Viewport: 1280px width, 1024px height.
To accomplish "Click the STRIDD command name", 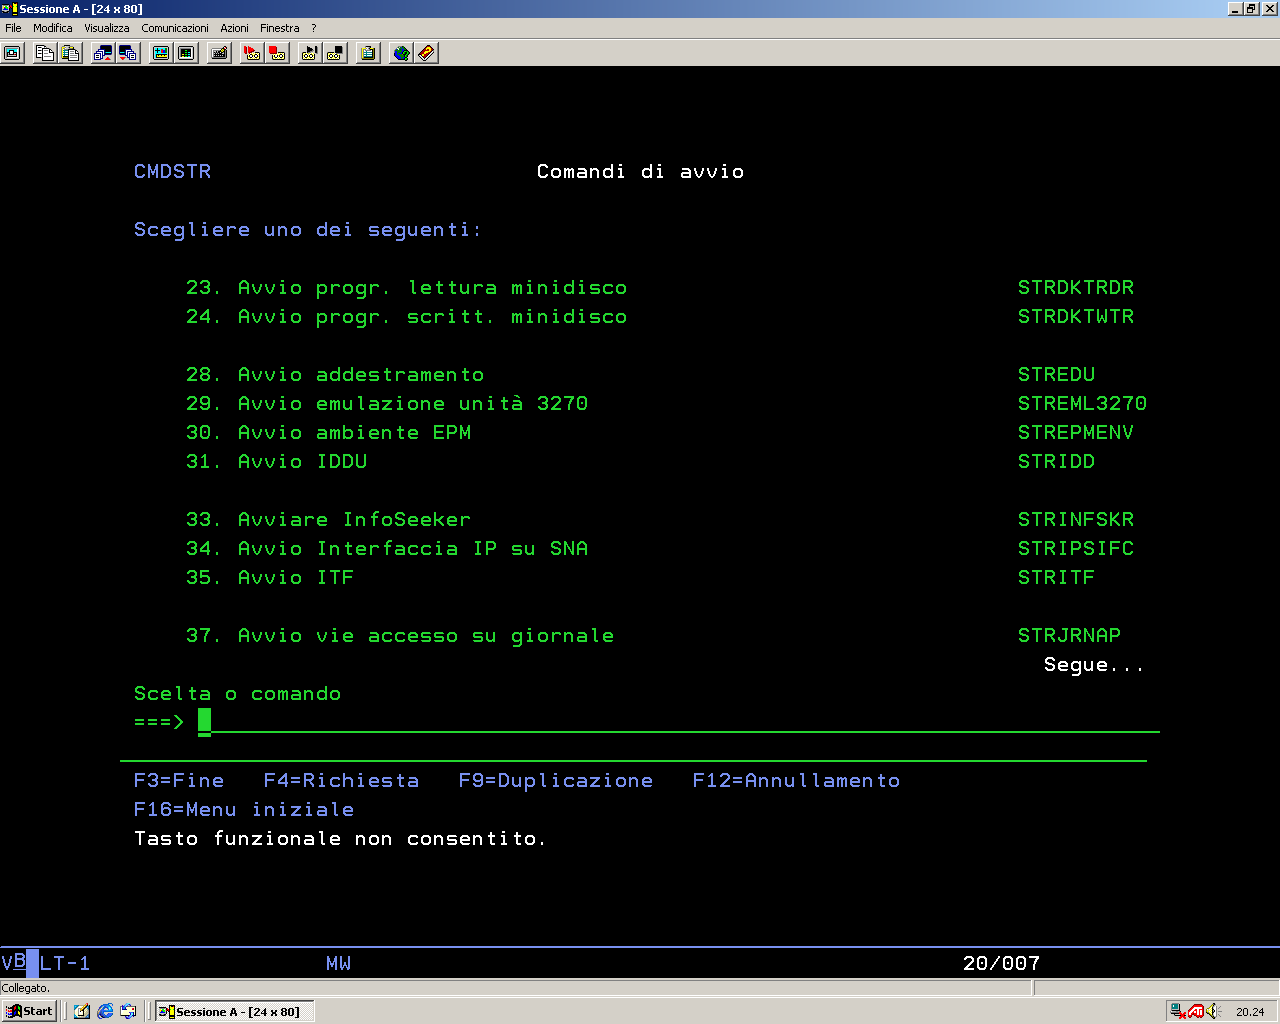I will pos(1057,462).
